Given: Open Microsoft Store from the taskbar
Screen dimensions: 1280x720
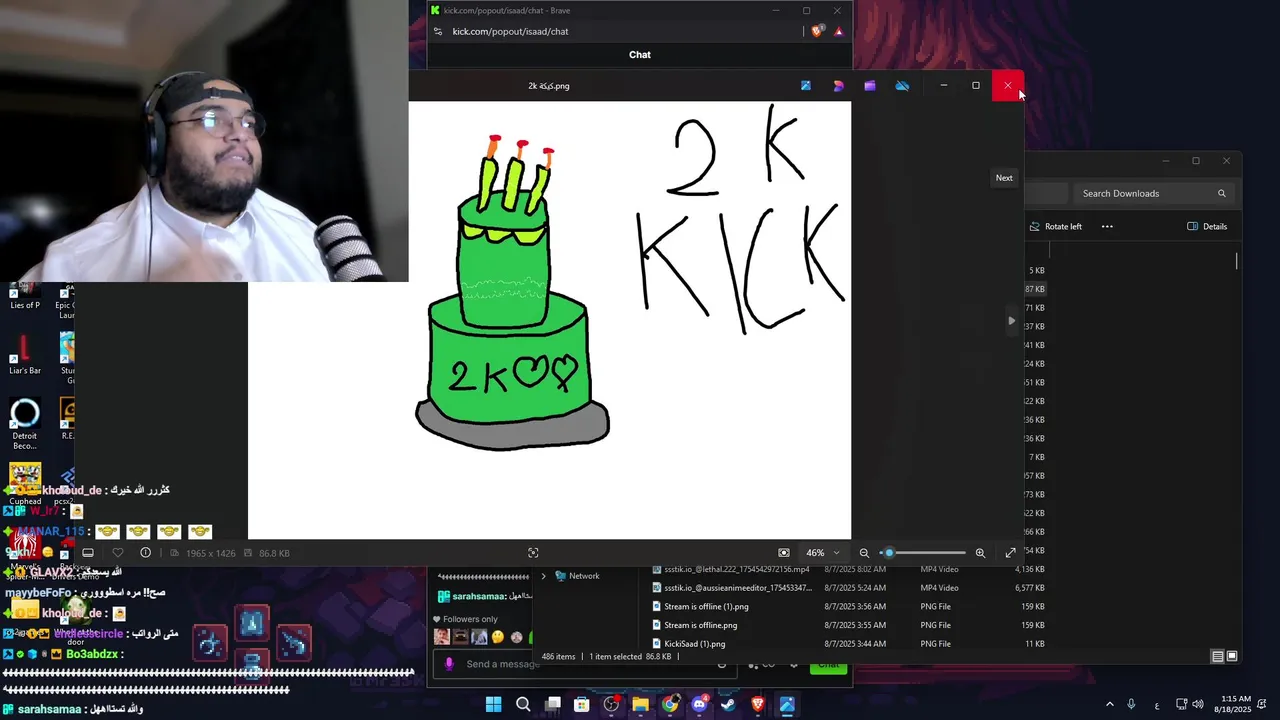Looking at the screenshot, I should tap(582, 704).
